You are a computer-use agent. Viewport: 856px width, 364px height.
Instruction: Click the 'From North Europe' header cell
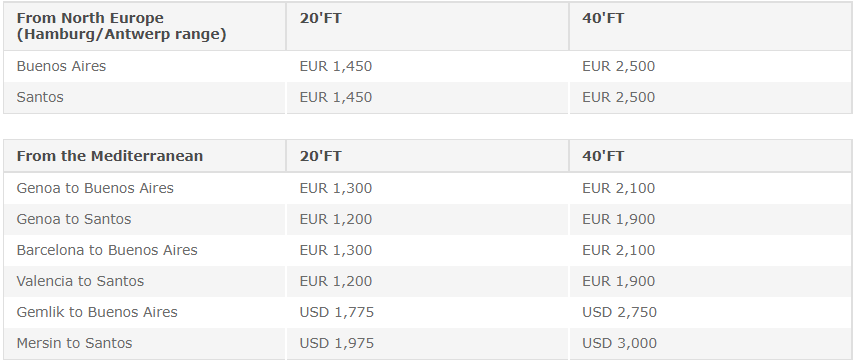coord(144,26)
